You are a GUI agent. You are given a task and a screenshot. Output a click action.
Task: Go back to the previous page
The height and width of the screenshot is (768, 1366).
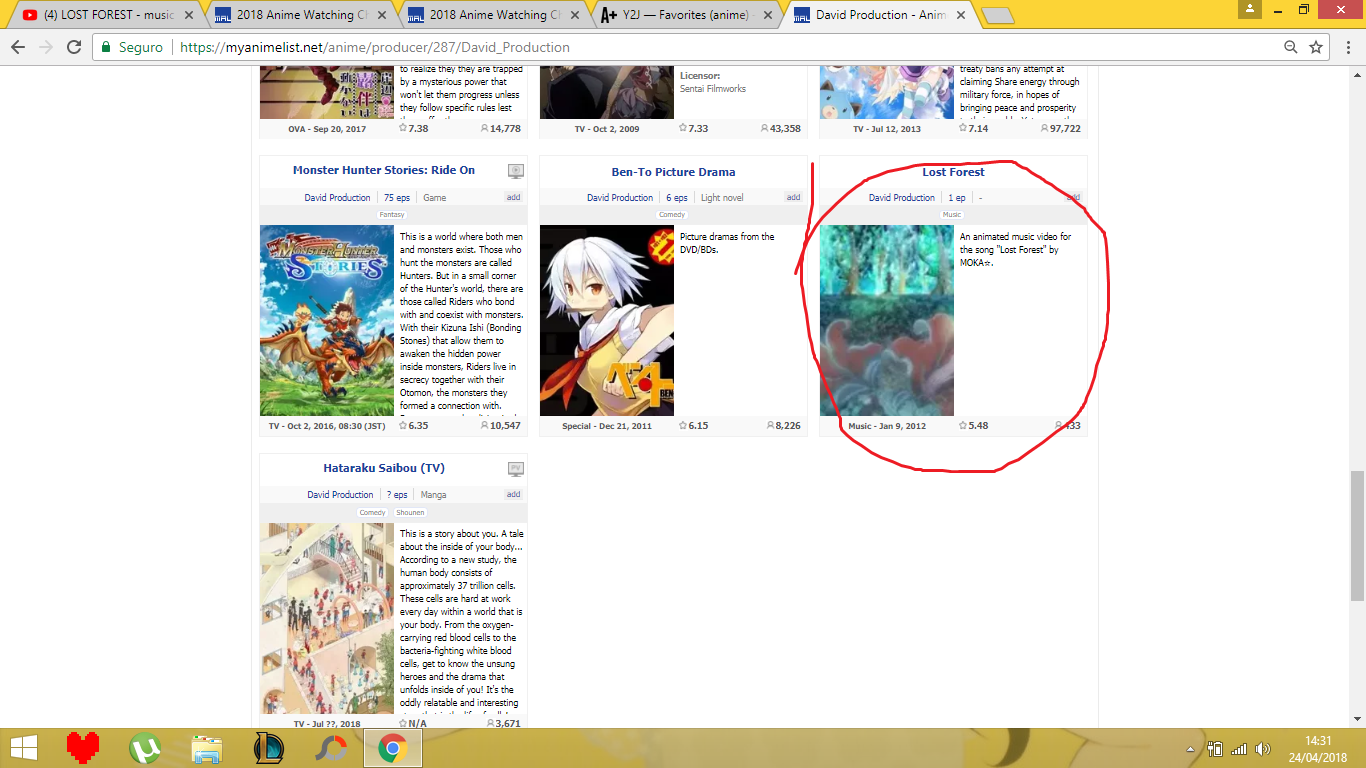click(x=18, y=47)
